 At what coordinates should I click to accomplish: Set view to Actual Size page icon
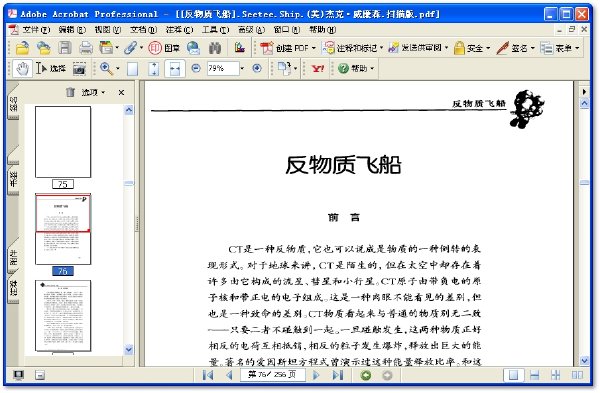tap(132, 69)
